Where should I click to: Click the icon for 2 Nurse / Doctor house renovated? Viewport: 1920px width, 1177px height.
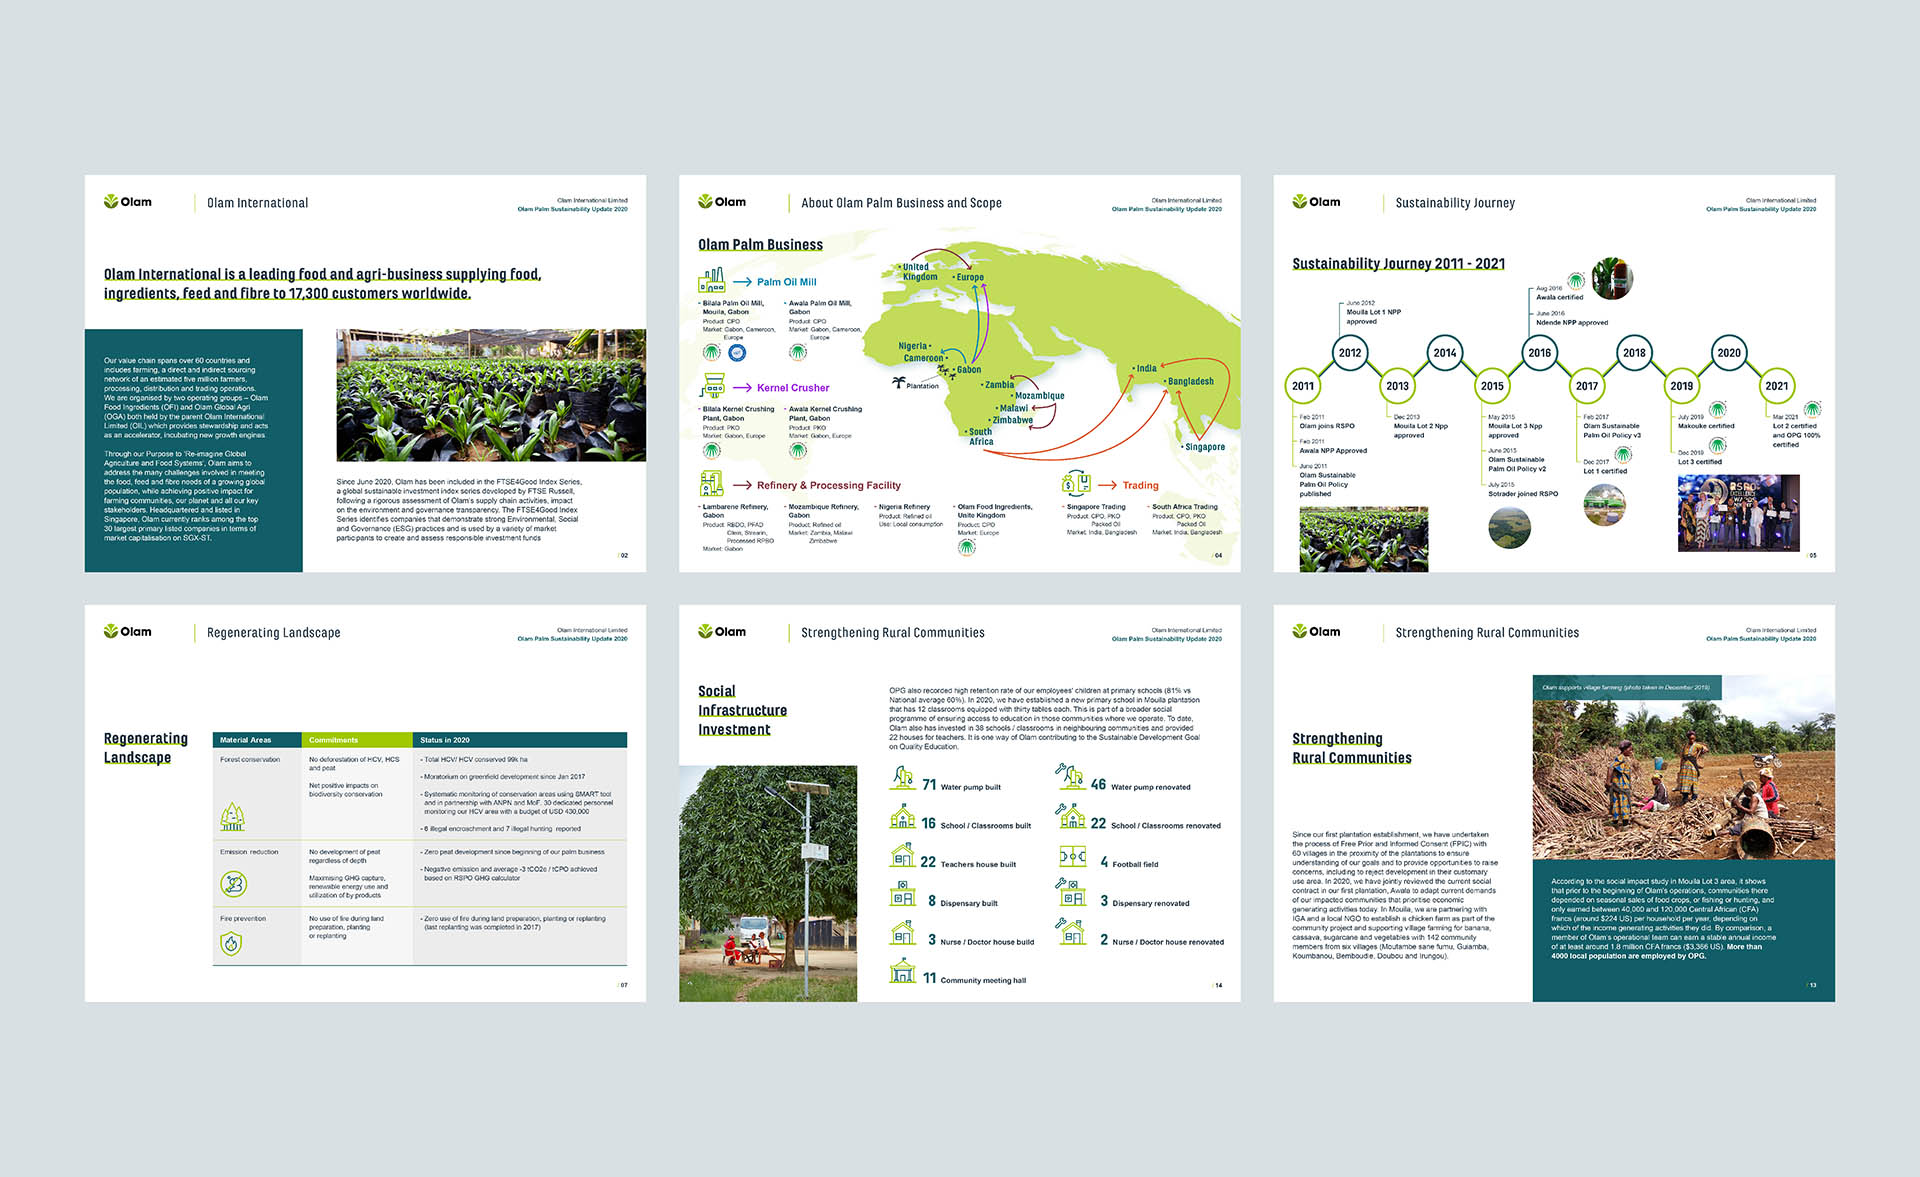(1071, 932)
